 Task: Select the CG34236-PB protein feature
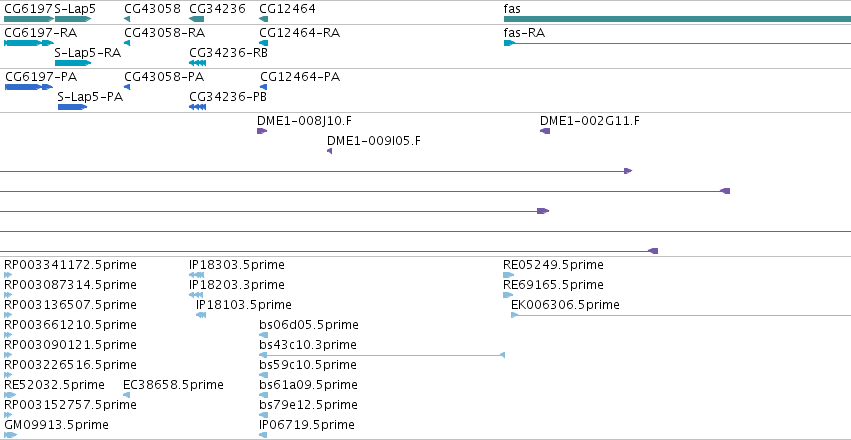point(197,107)
